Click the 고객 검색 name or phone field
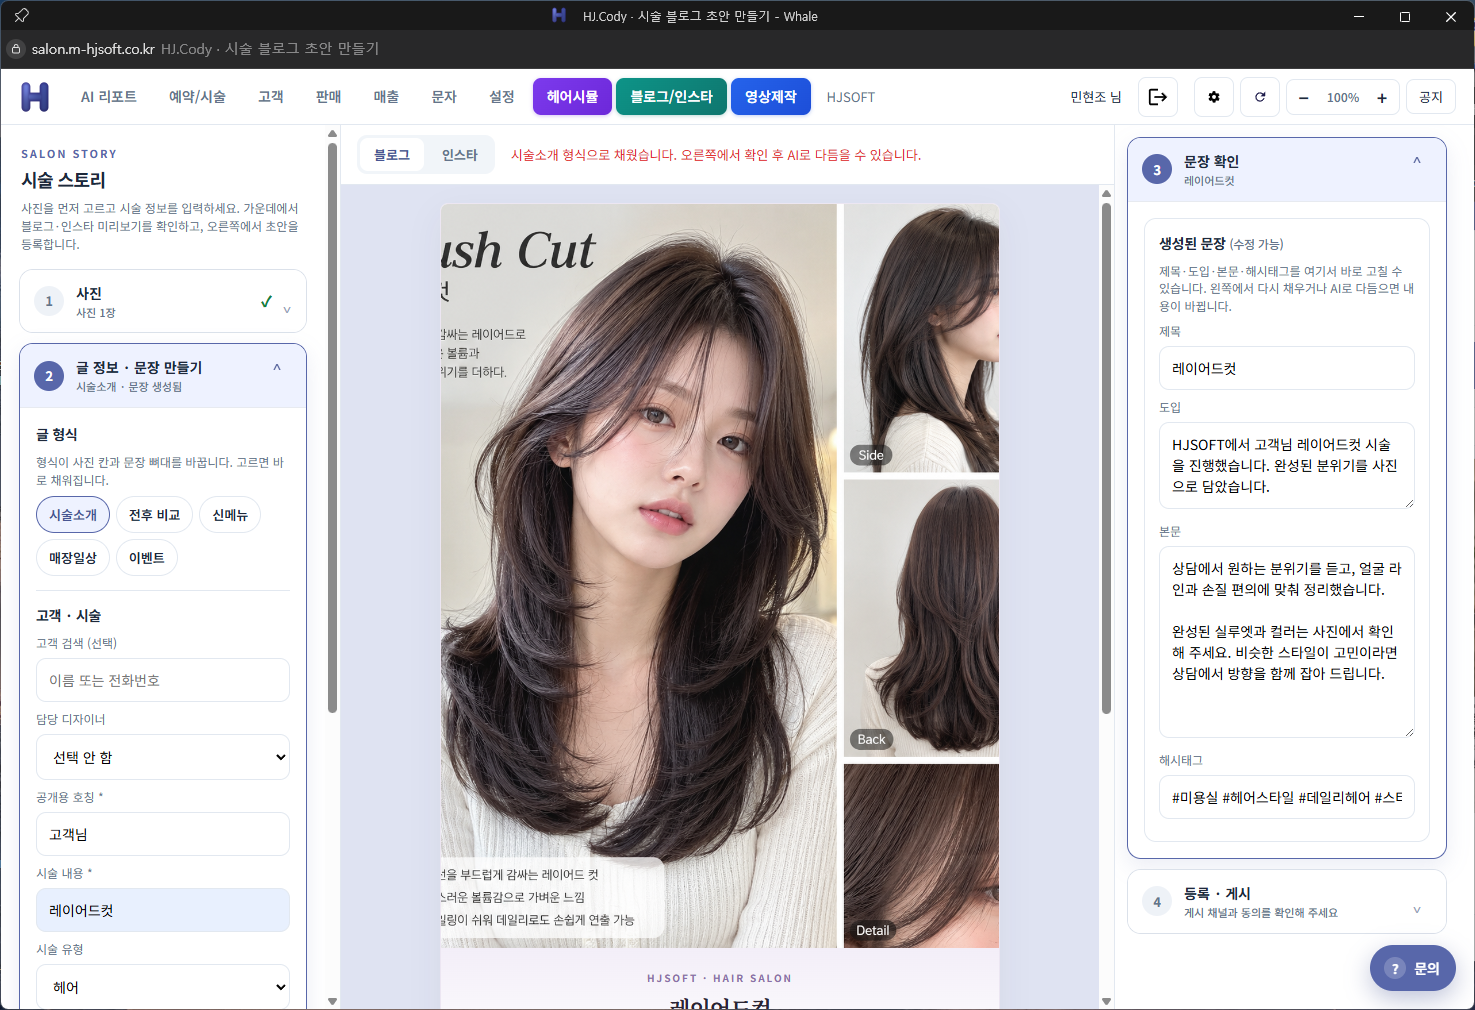The width and height of the screenshot is (1475, 1010). point(163,680)
